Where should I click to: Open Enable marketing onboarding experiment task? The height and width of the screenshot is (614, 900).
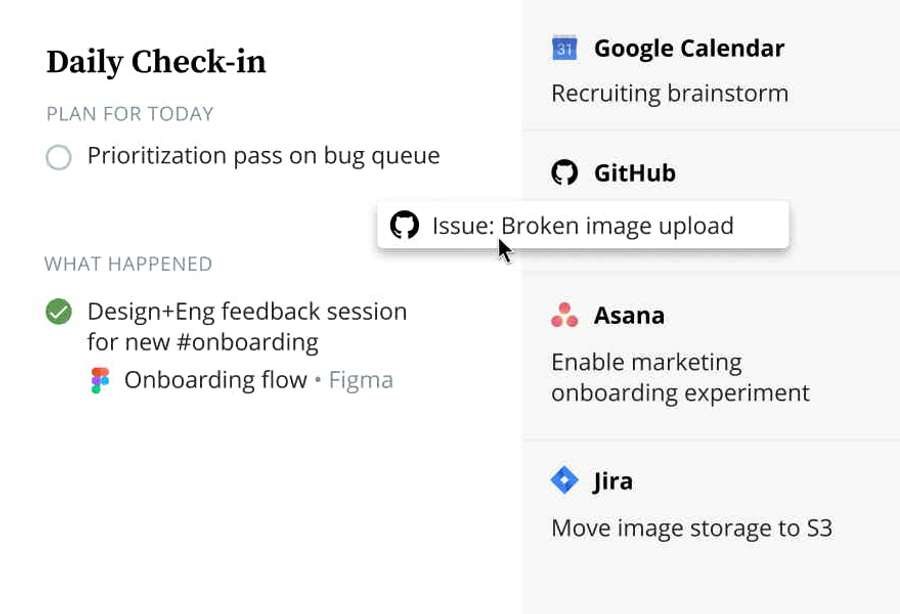(680, 377)
